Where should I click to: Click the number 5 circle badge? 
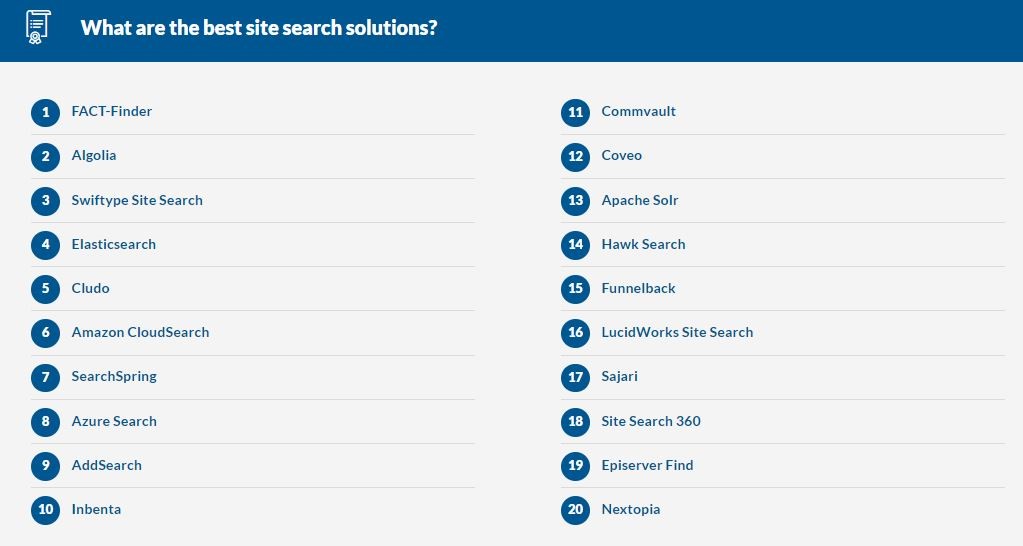click(x=46, y=289)
